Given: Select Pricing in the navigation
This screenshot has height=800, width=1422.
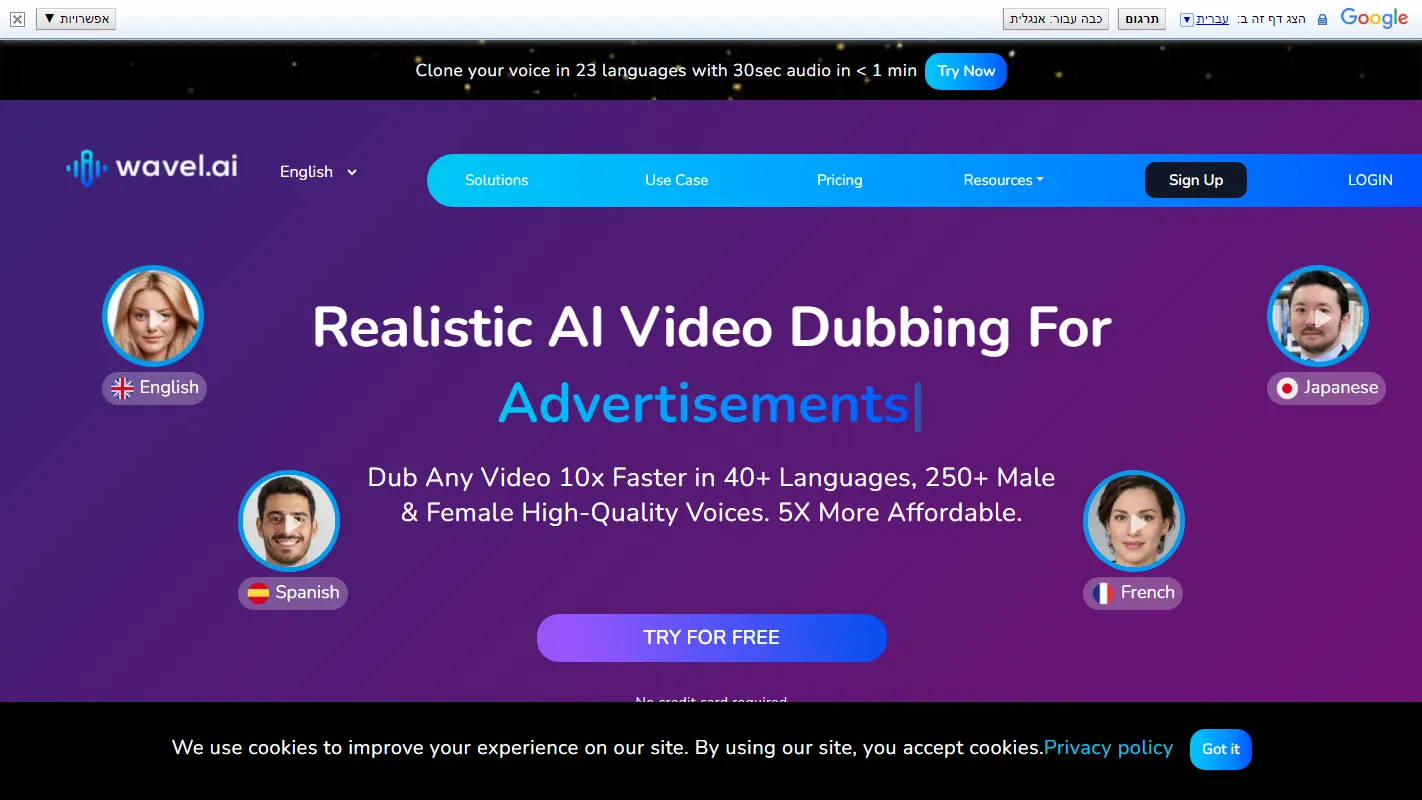Looking at the screenshot, I should [839, 180].
